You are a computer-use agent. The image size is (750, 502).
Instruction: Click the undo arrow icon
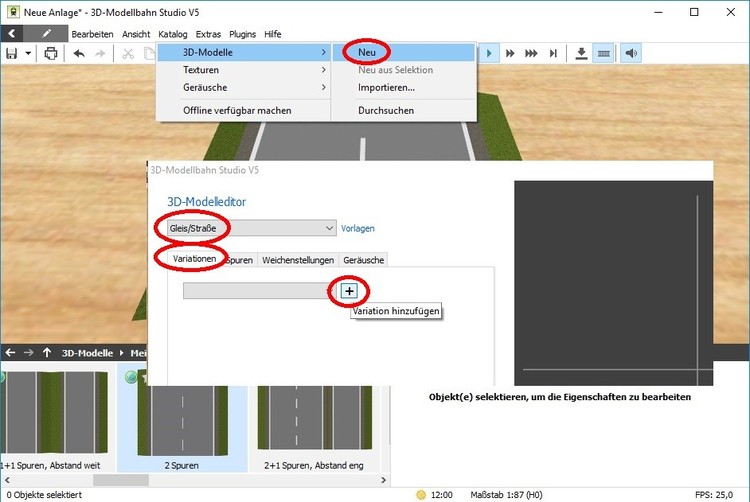click(x=79, y=53)
